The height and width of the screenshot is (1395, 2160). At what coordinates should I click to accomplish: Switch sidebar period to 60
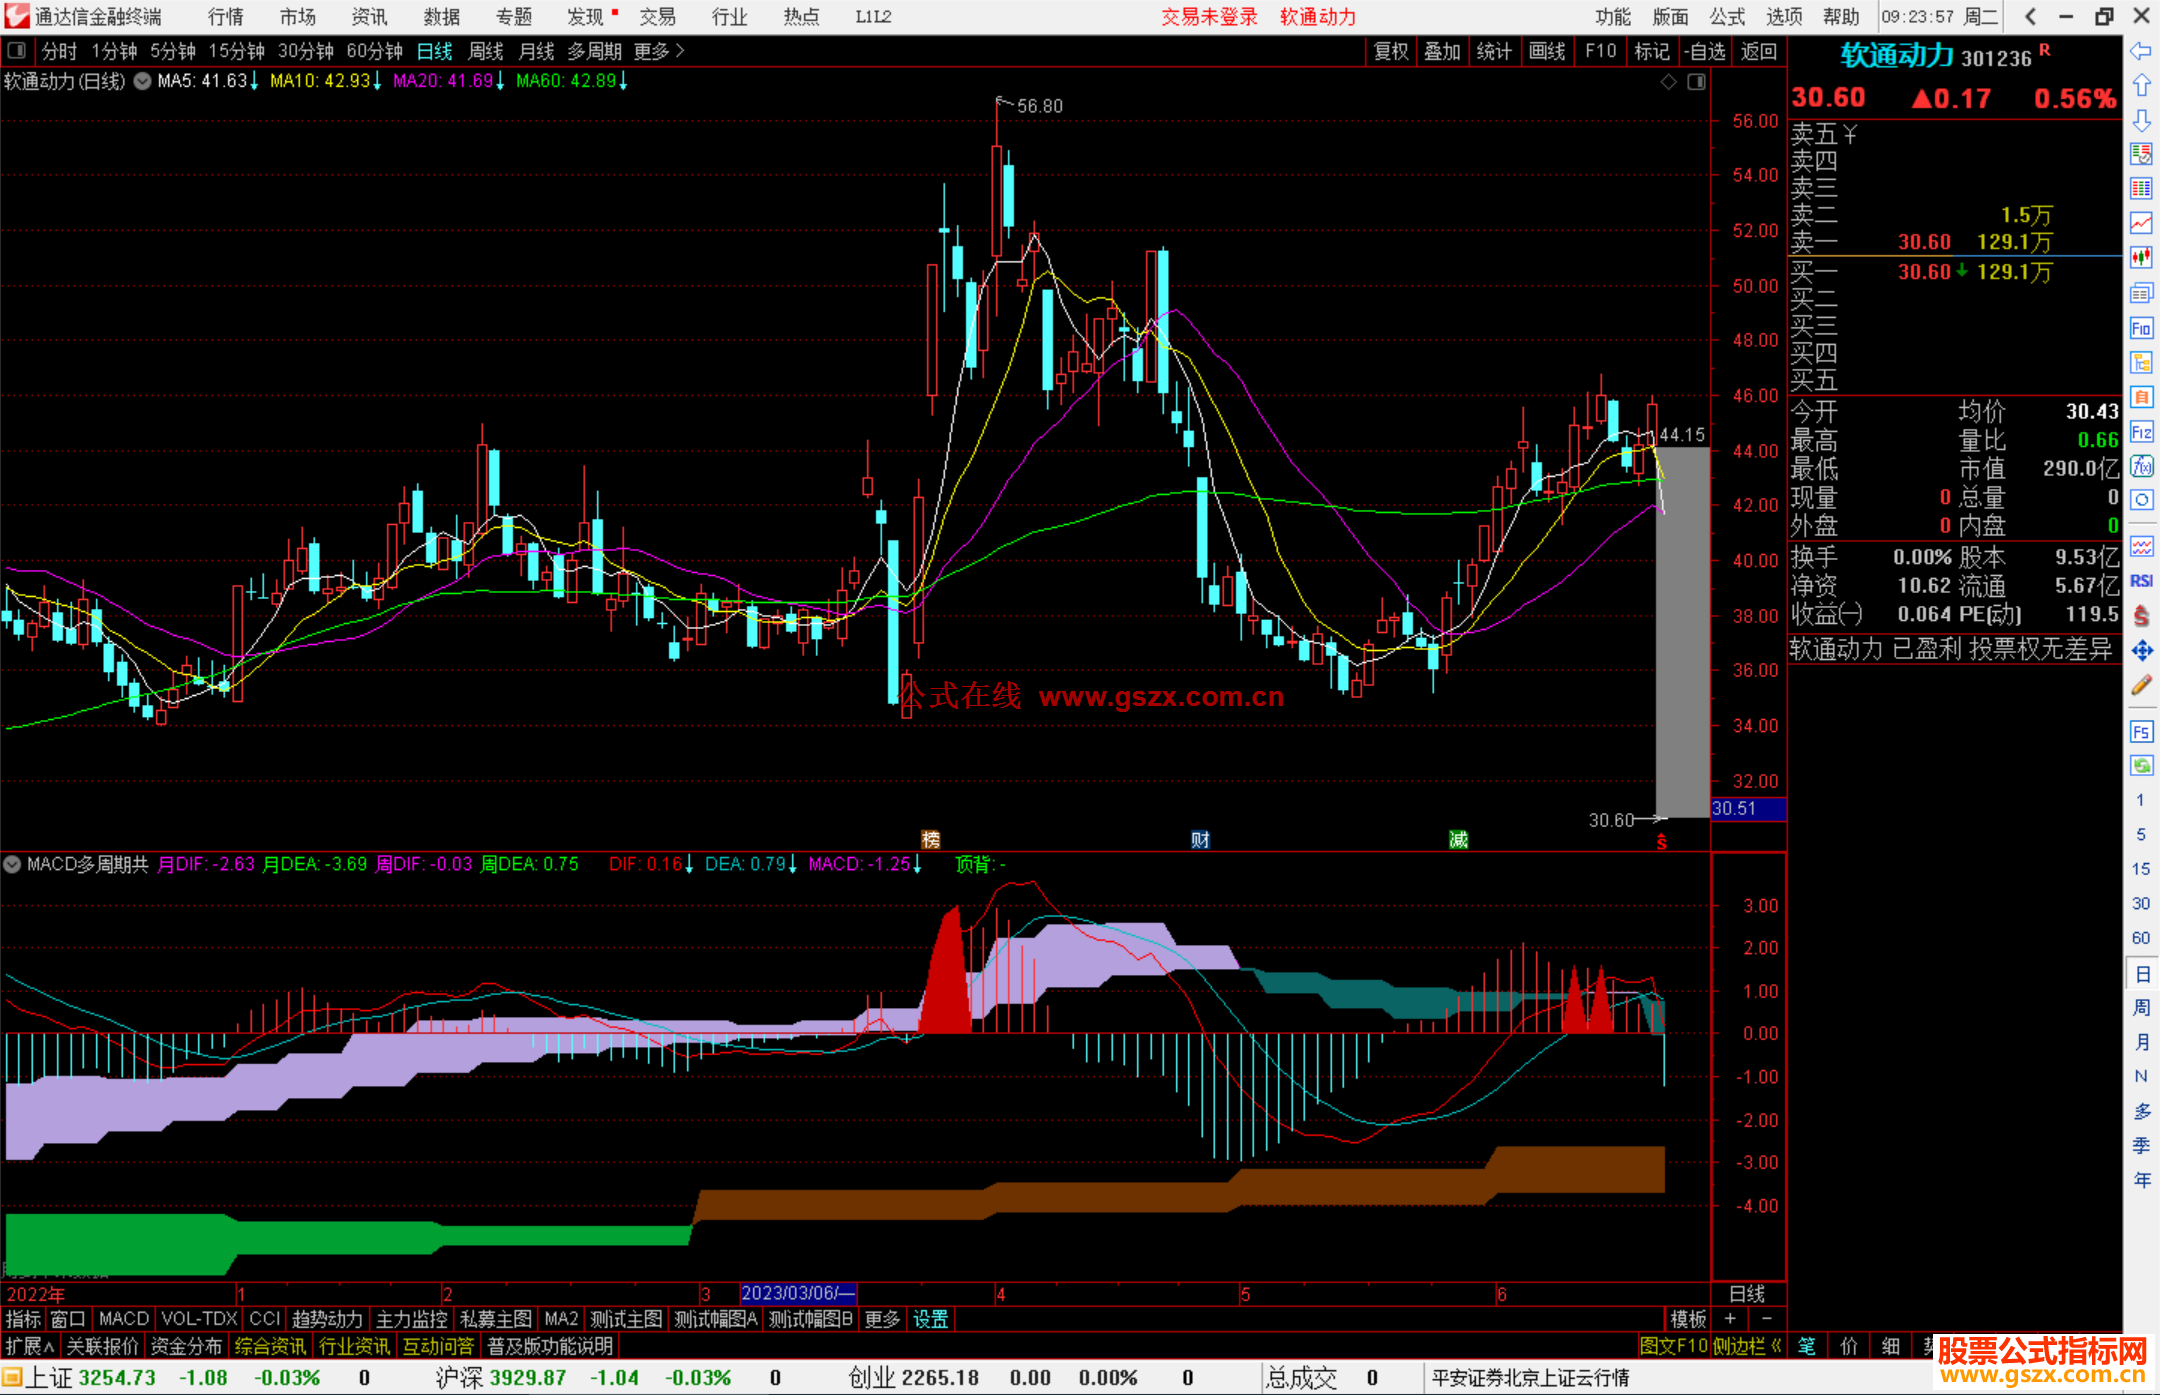pos(2141,938)
